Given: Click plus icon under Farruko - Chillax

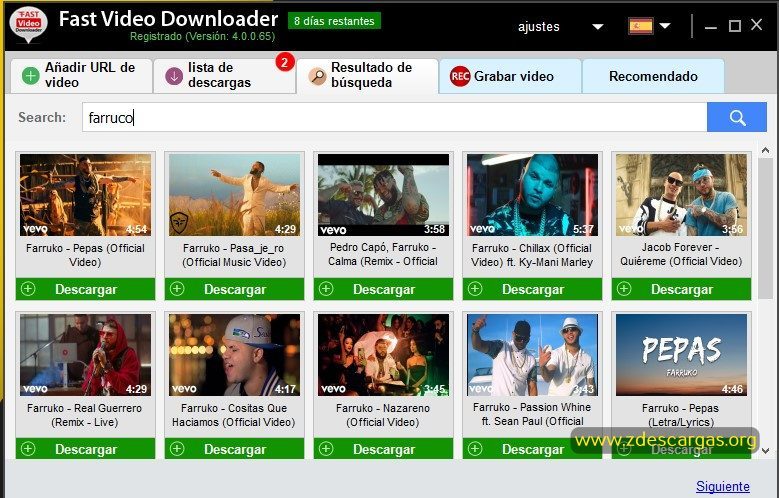Looking at the screenshot, I should tap(475, 288).
